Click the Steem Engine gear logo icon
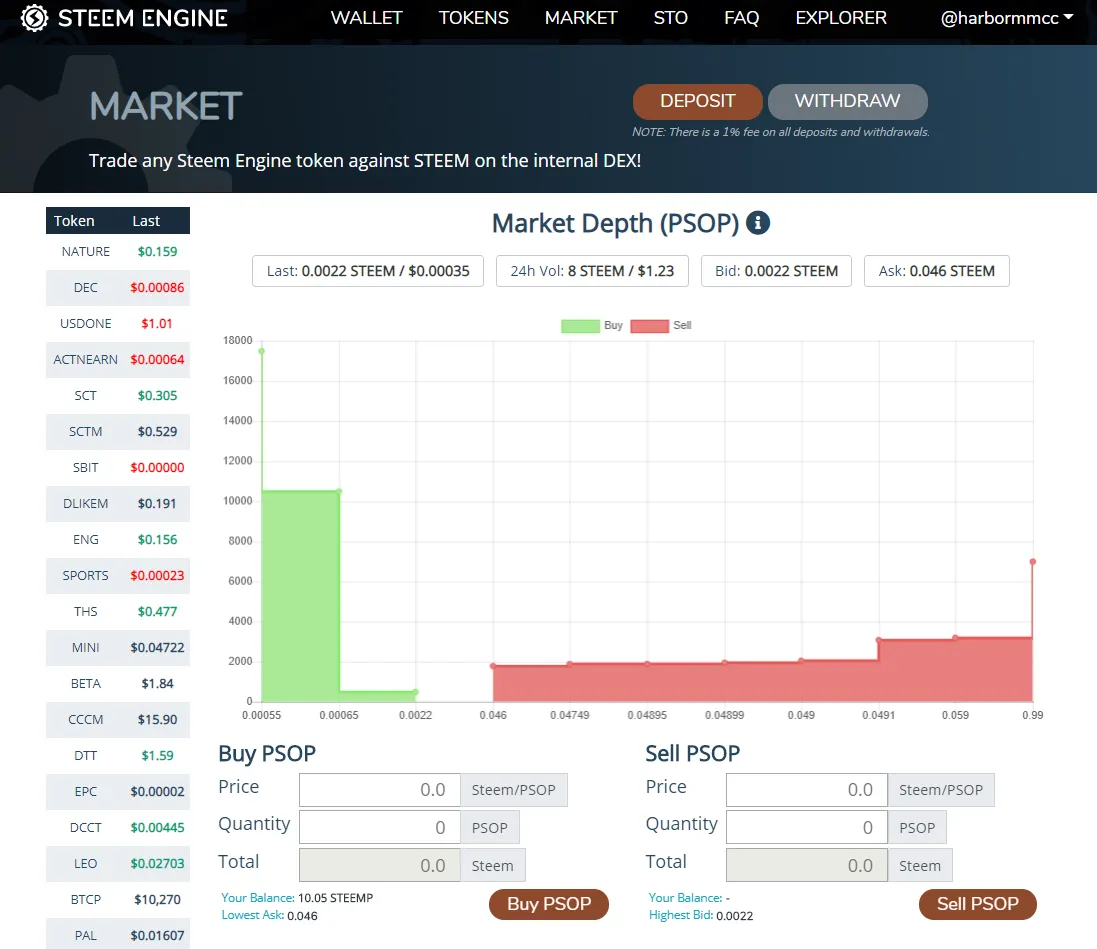The image size is (1097, 949). [34, 18]
